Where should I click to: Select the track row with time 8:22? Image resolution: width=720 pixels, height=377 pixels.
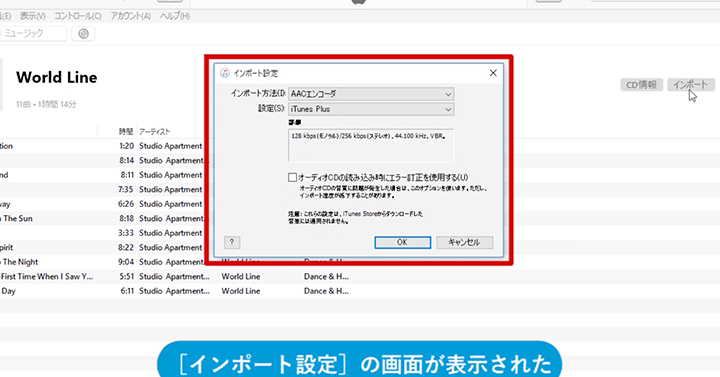coord(102,248)
